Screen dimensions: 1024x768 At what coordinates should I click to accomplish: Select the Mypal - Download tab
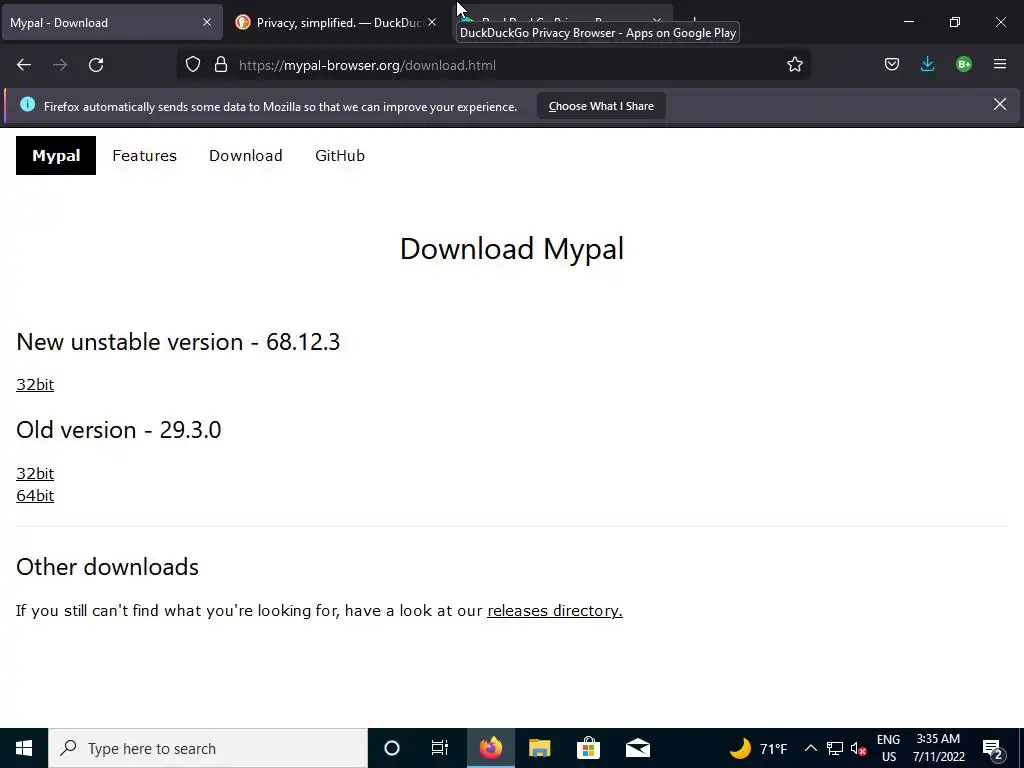click(x=112, y=22)
